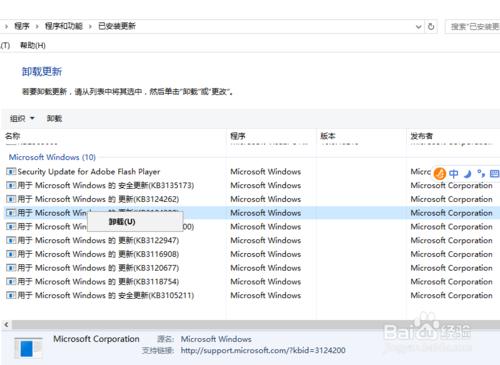Sort by the 版本 column header
Image resolution: width=500 pixels, height=365 pixels.
[328, 136]
